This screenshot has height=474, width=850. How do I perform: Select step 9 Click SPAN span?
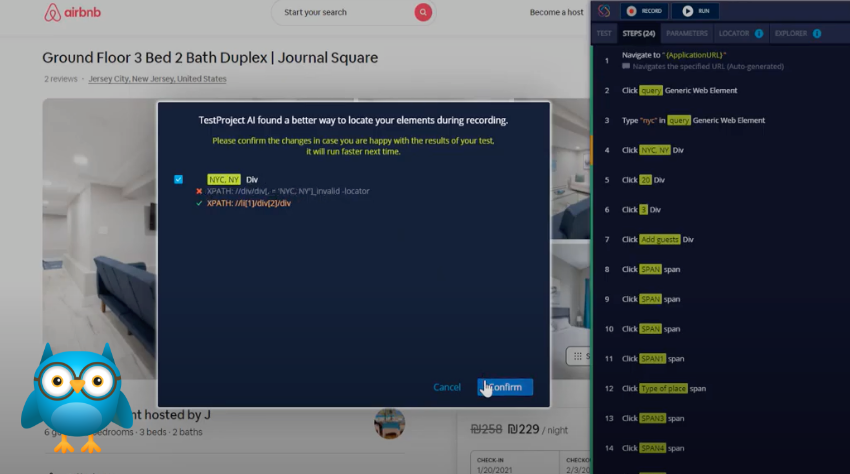721,299
